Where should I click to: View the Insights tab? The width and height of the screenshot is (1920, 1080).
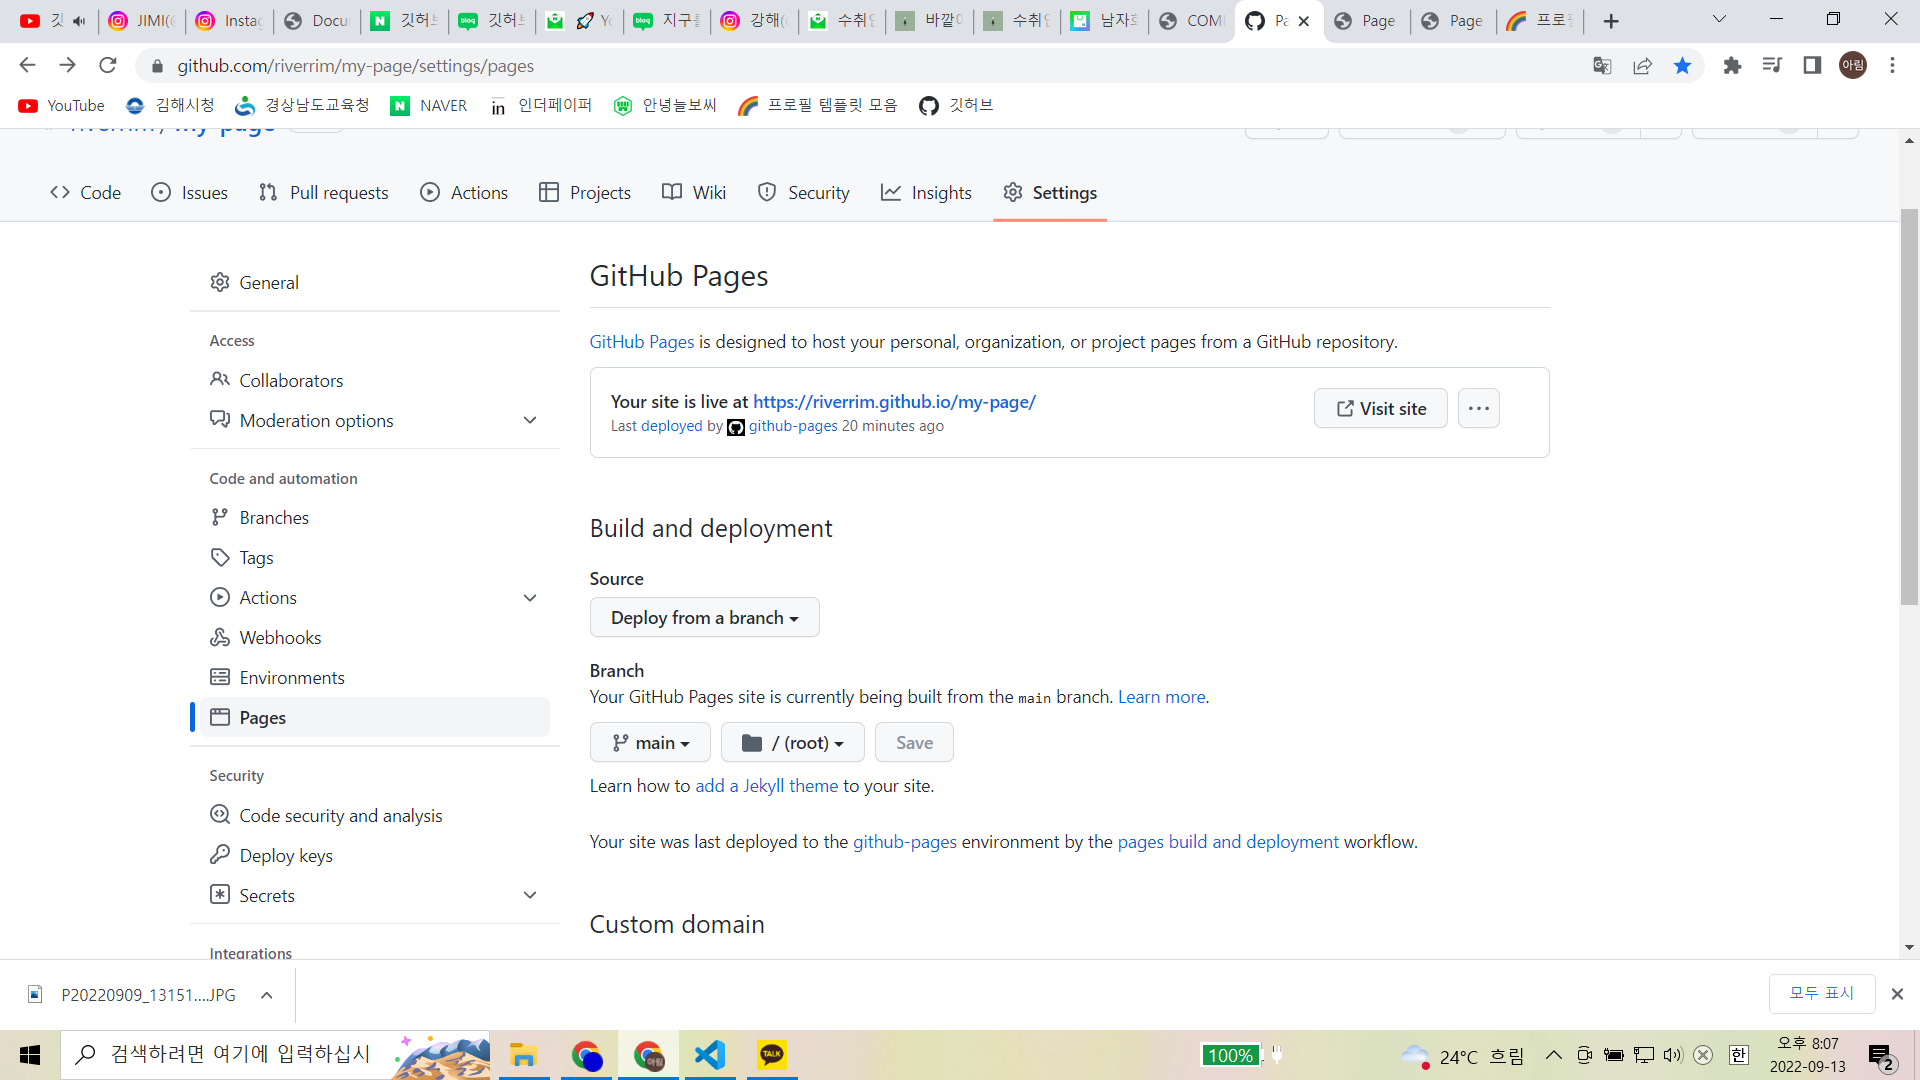(926, 192)
